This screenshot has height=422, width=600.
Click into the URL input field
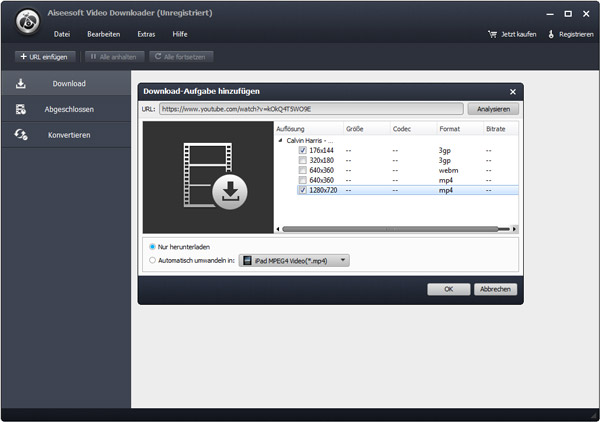tap(311, 109)
